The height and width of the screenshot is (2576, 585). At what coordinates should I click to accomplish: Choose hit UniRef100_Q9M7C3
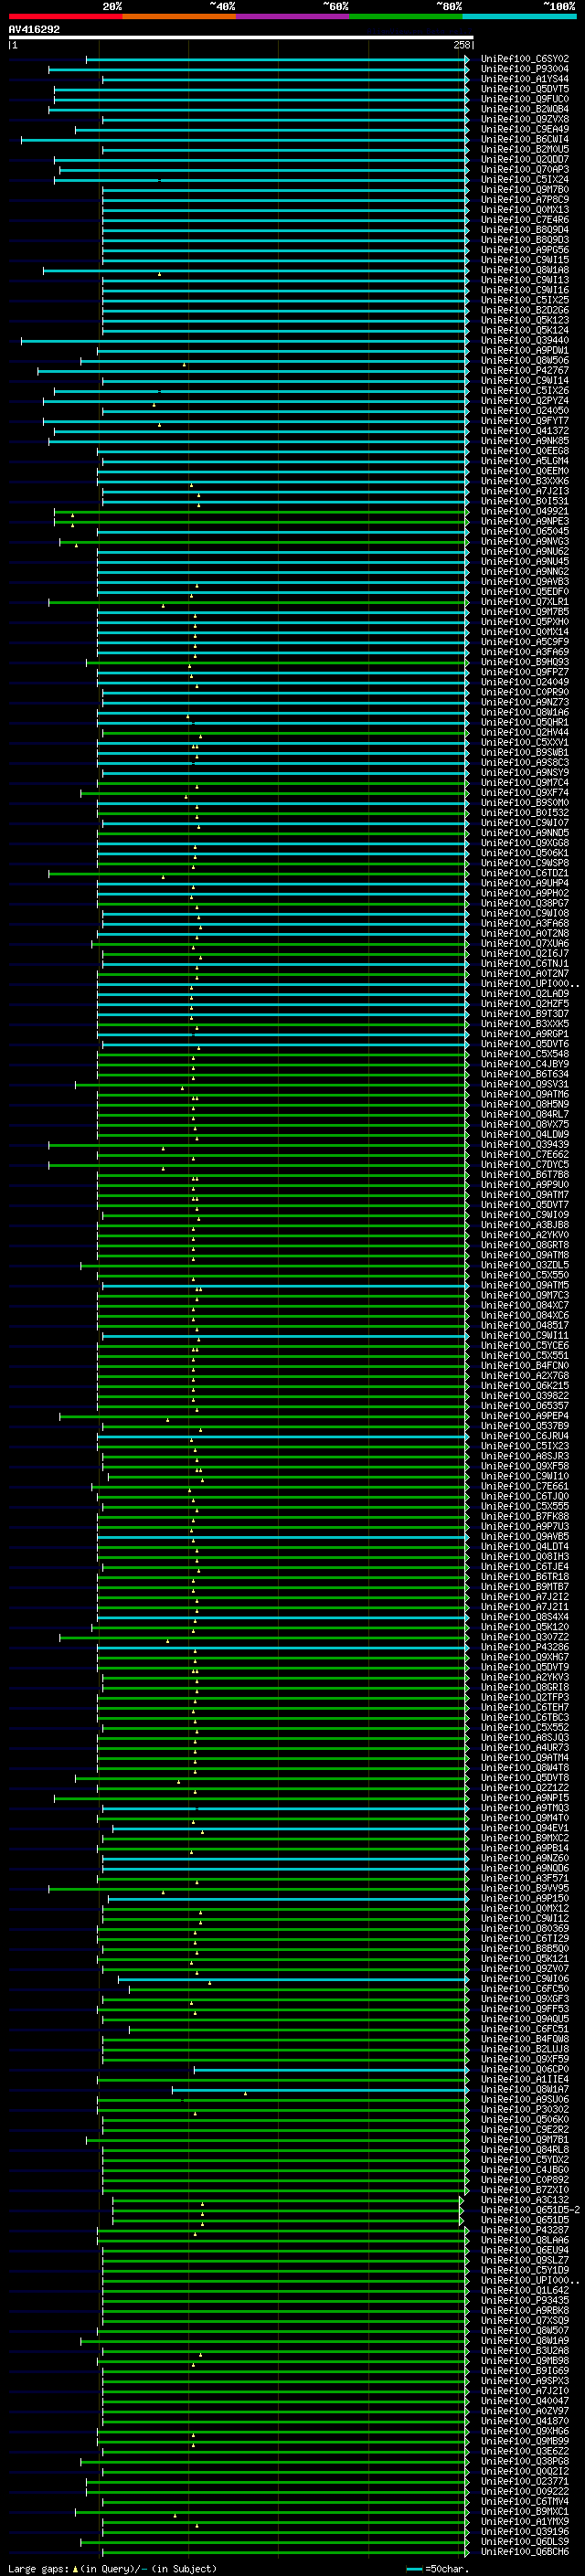pos(525,1295)
